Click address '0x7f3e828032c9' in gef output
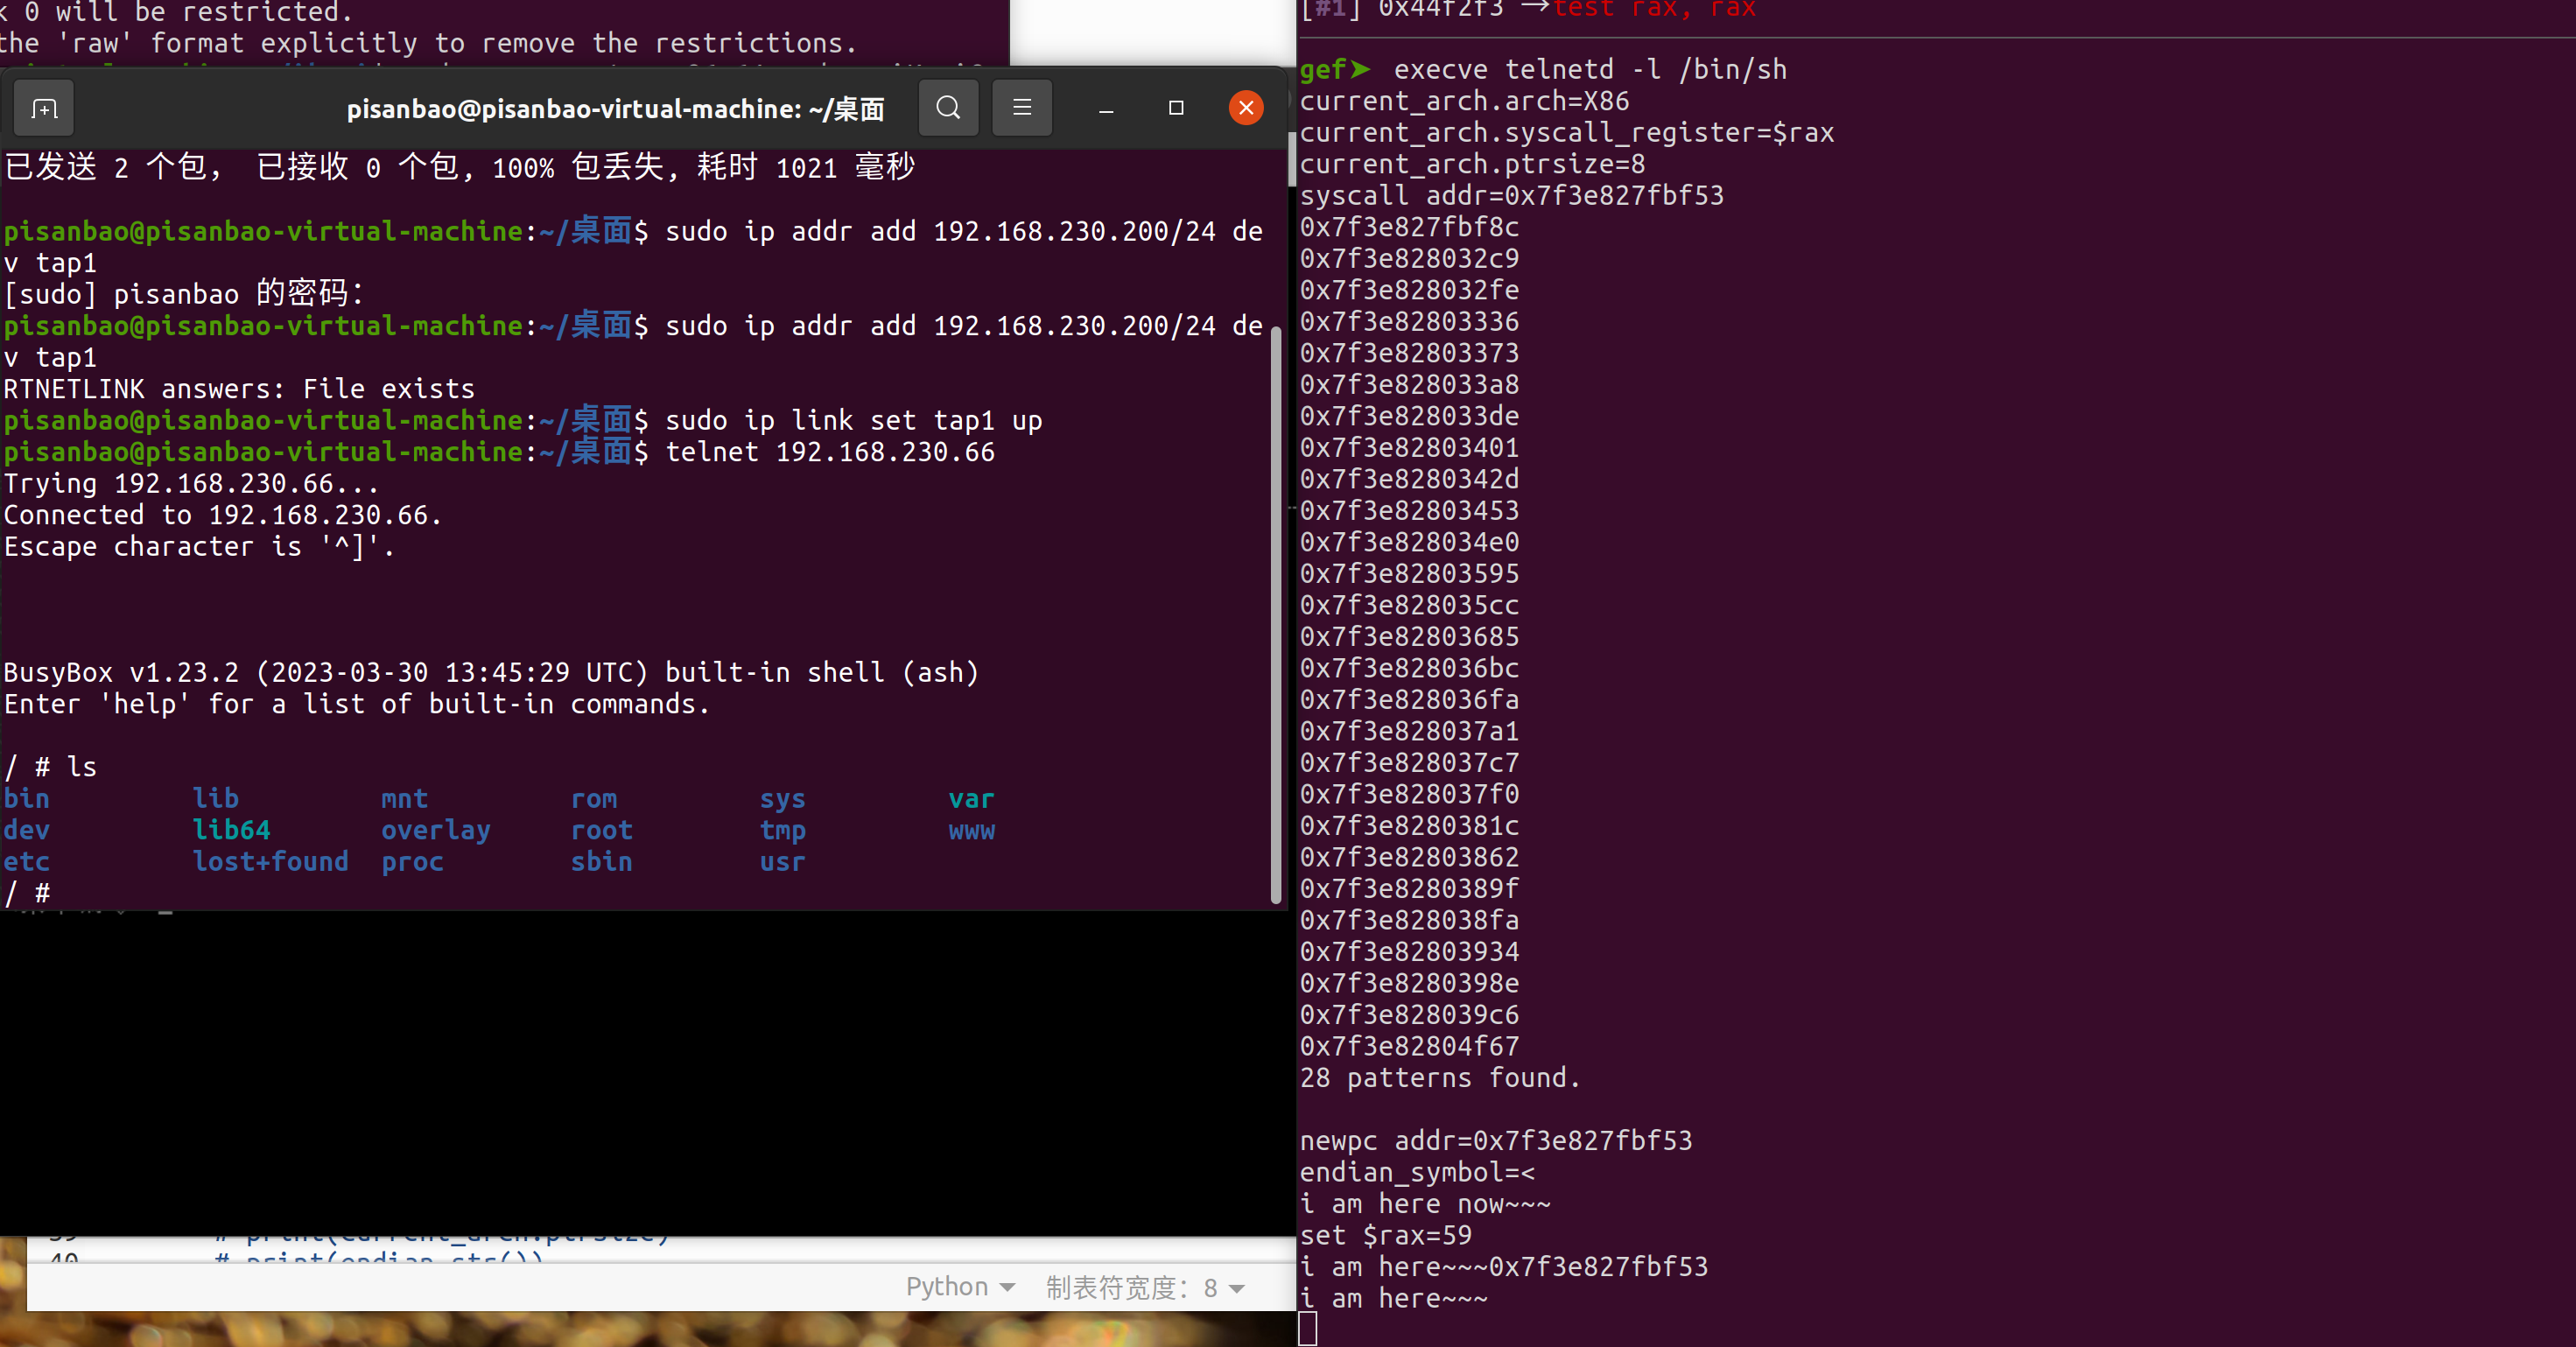Screen dimensions: 2576x1347 coord(1409,259)
